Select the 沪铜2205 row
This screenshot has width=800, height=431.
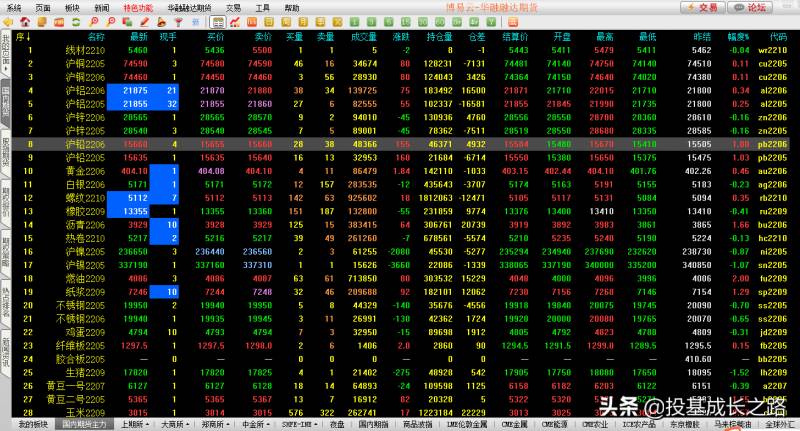(x=401, y=64)
